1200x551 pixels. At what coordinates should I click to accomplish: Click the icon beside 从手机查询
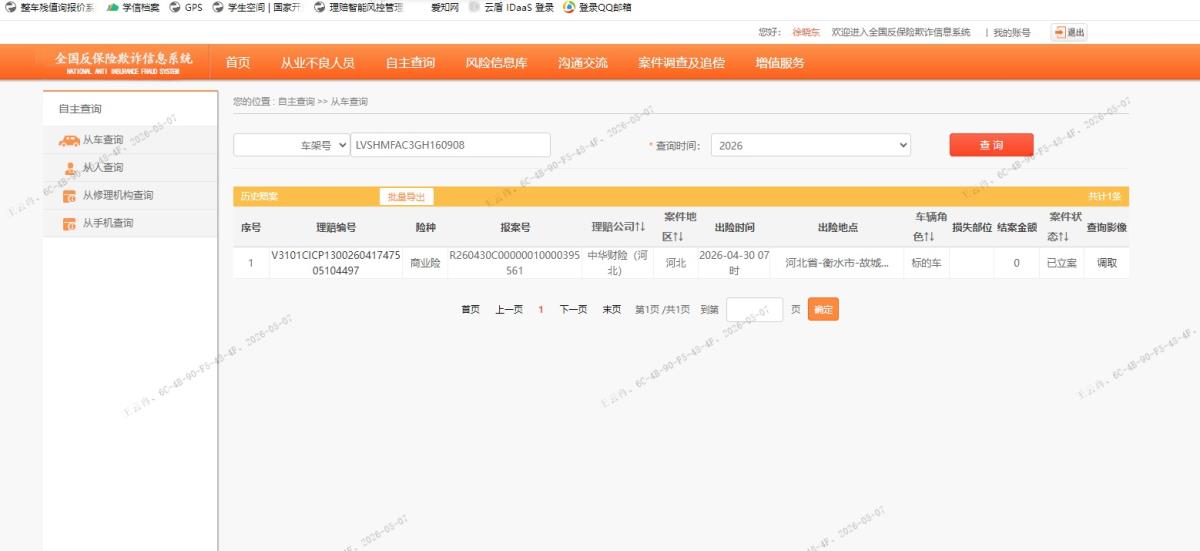[69, 224]
